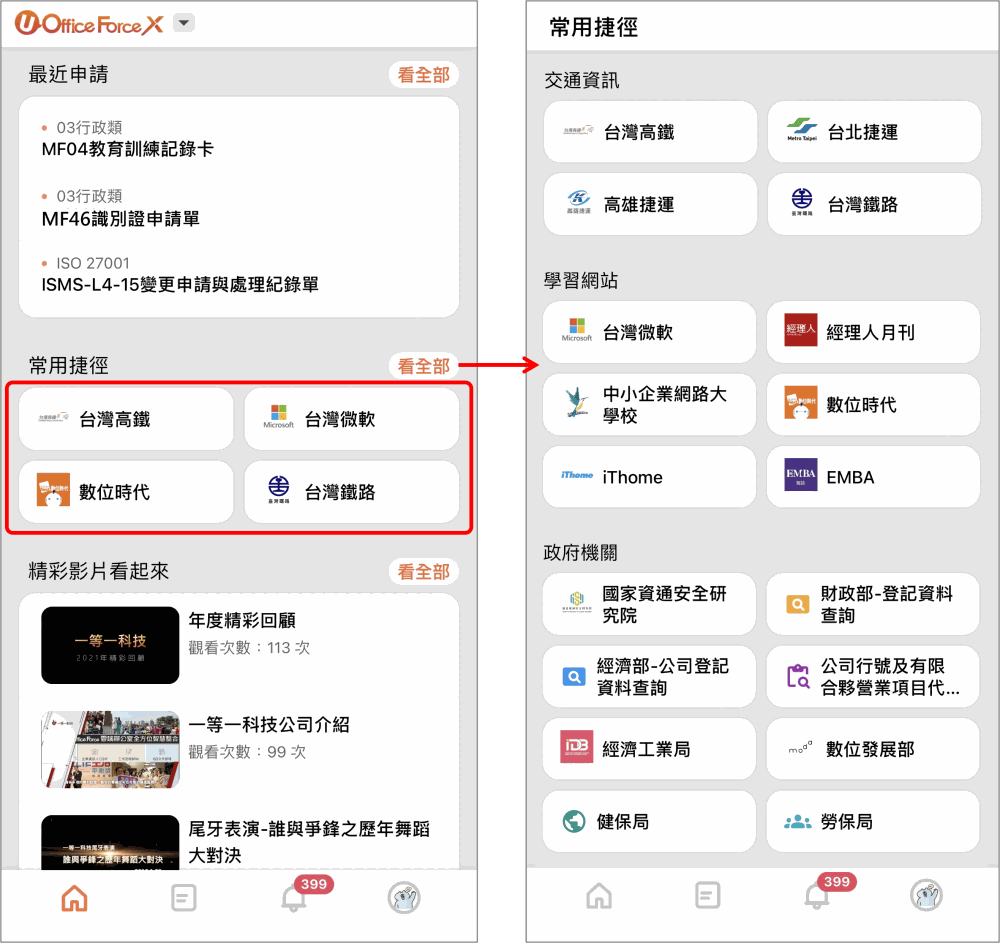This screenshot has height=943, width=1000.
Task: Click 看全部 beside 精彩影片看起來
Action: coord(423,572)
